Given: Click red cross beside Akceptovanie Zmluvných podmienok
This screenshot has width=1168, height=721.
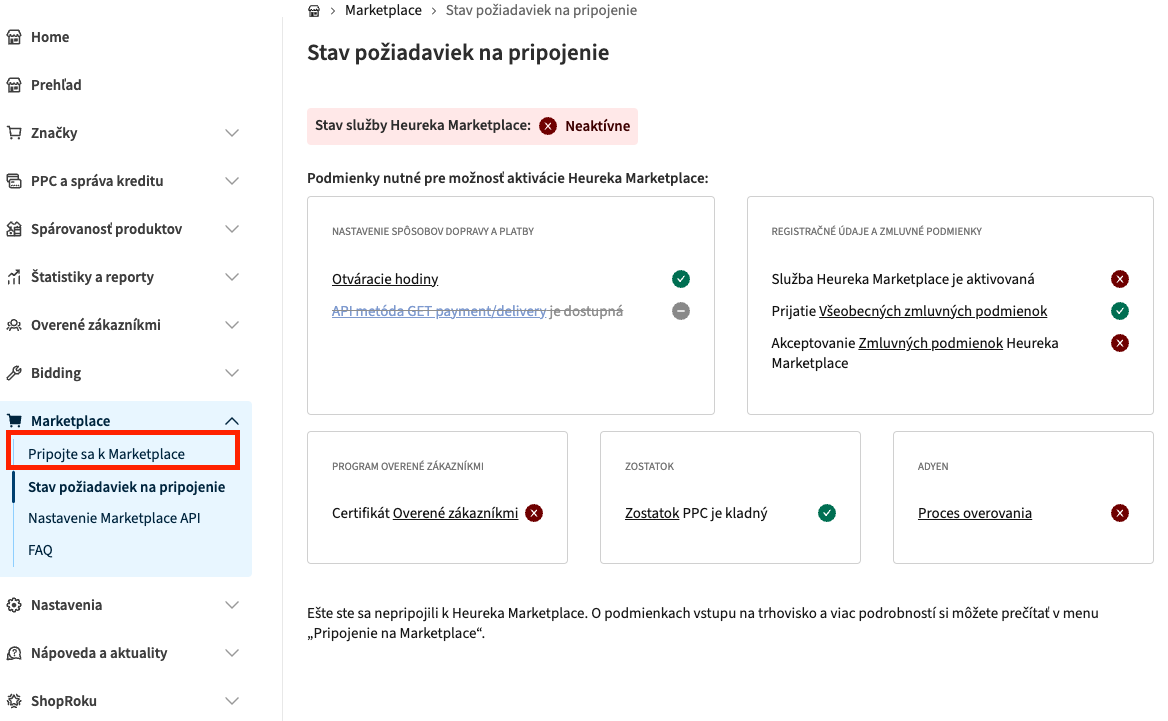Looking at the screenshot, I should (x=1120, y=343).
